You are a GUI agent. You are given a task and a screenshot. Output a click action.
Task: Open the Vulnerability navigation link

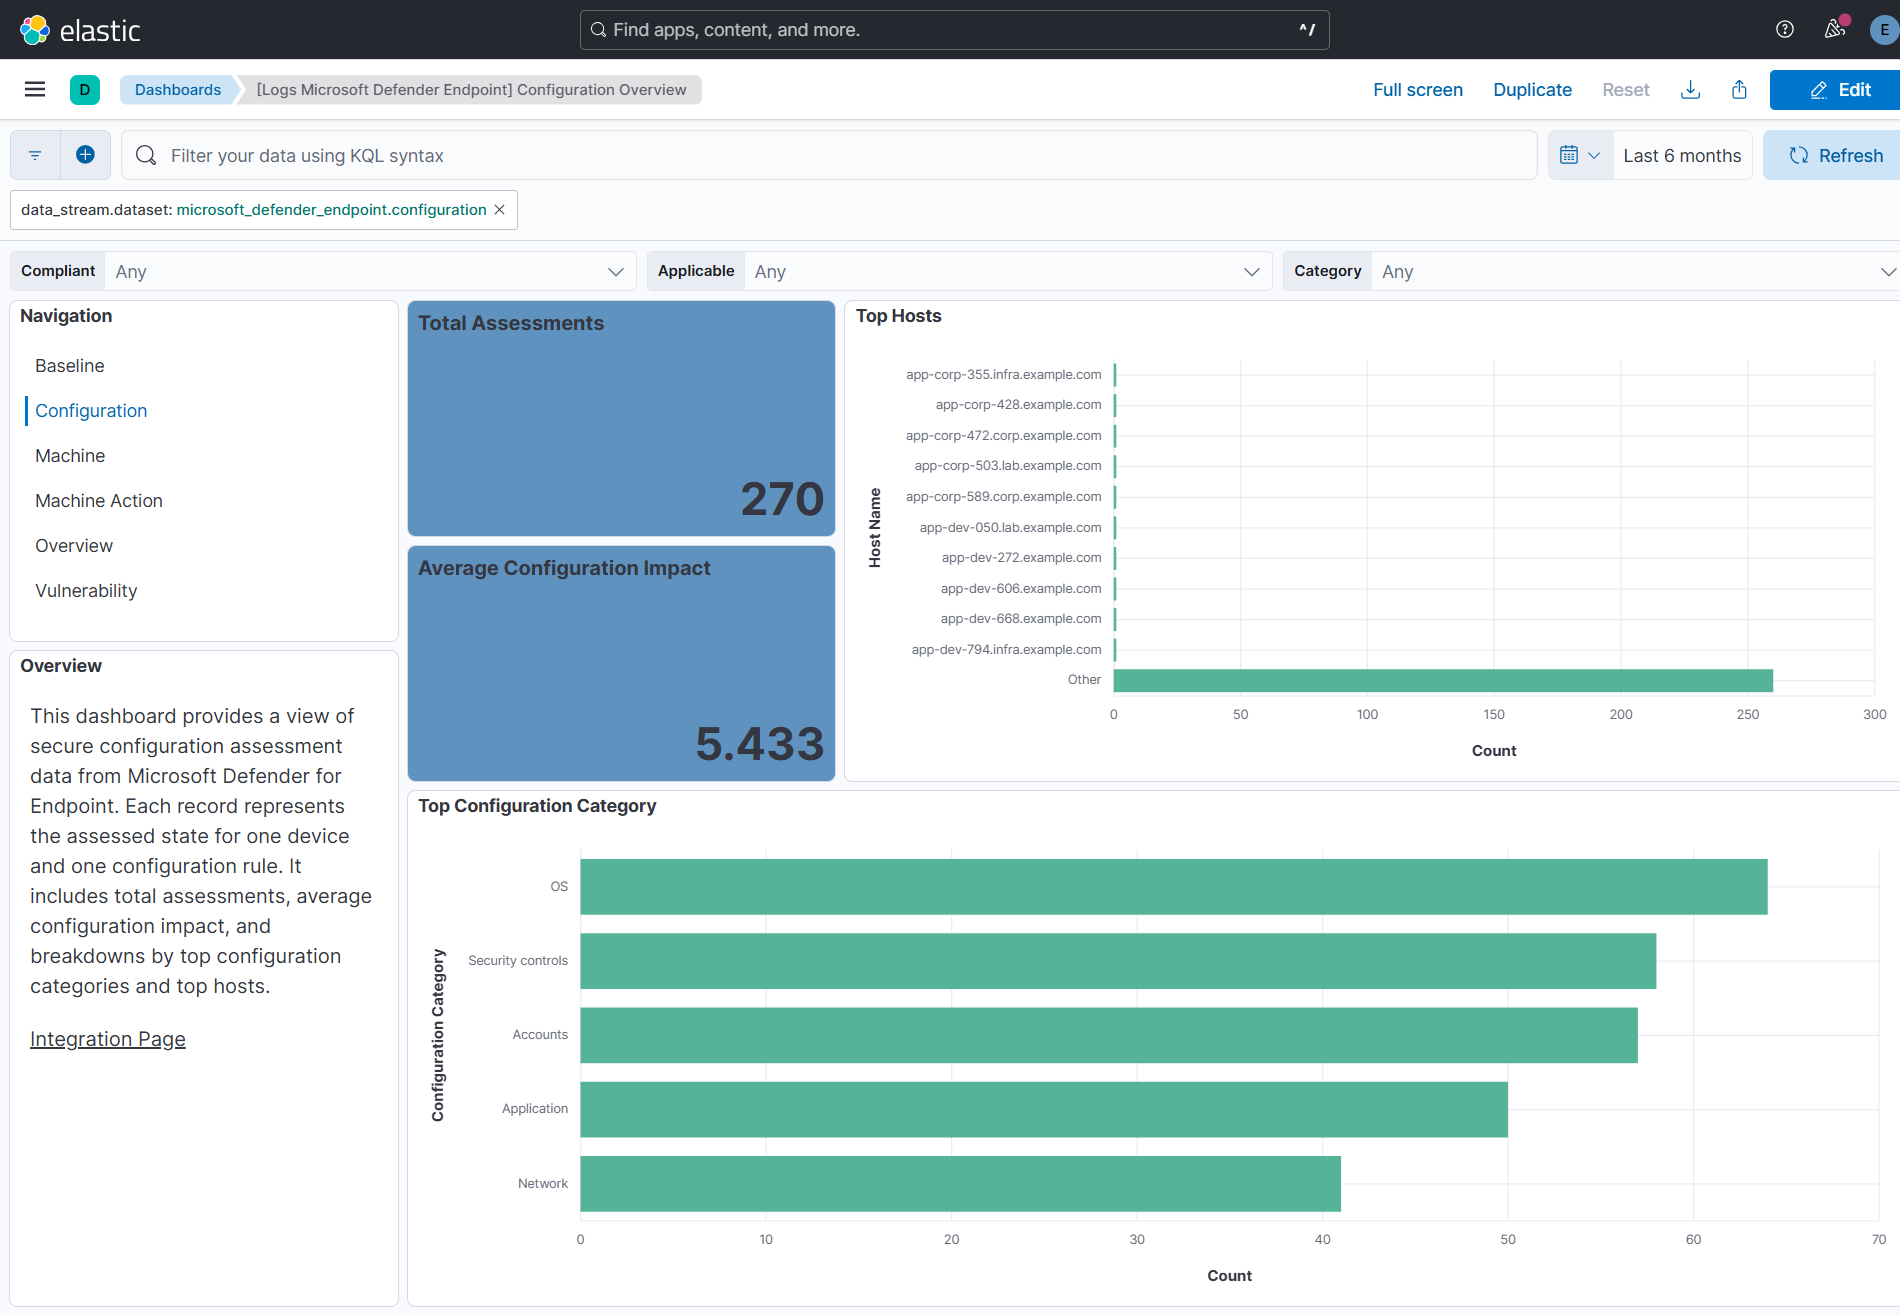86,591
